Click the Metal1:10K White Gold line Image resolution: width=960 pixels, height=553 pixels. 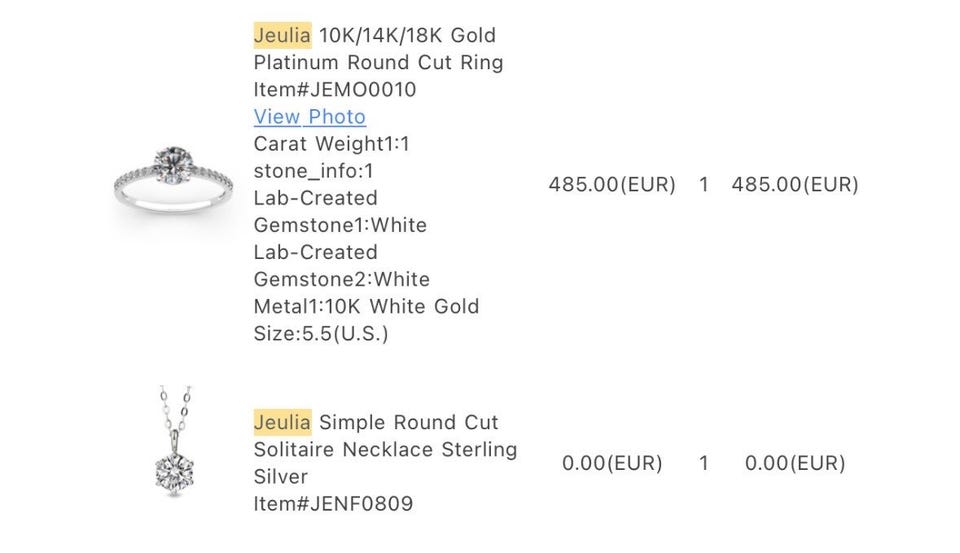coord(366,306)
